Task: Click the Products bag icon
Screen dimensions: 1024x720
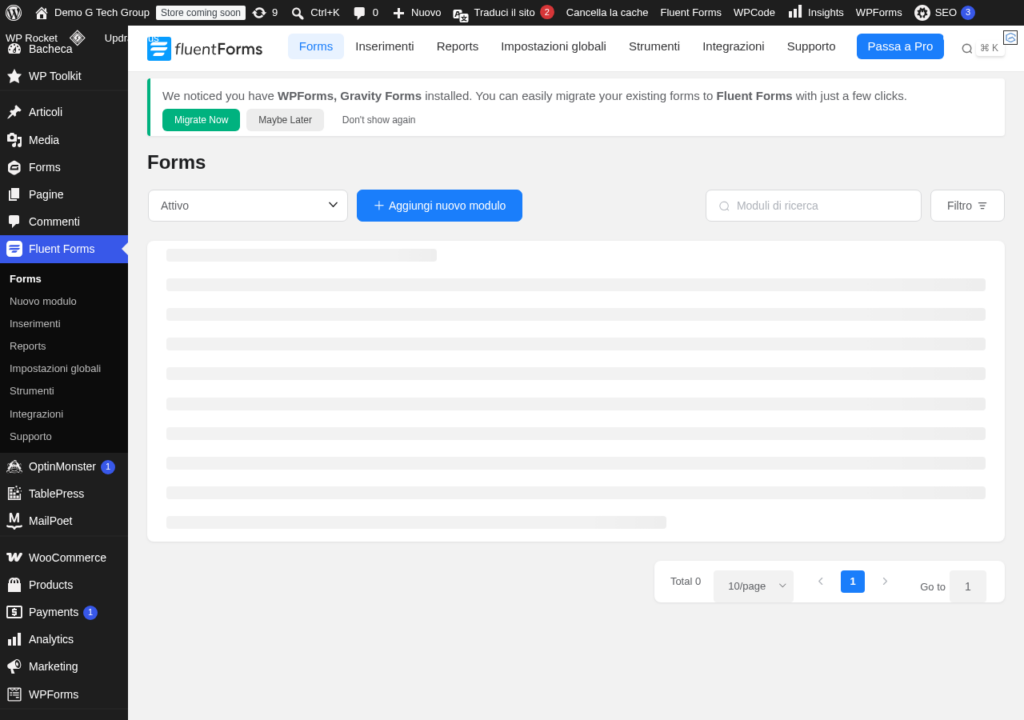Action: [x=14, y=585]
